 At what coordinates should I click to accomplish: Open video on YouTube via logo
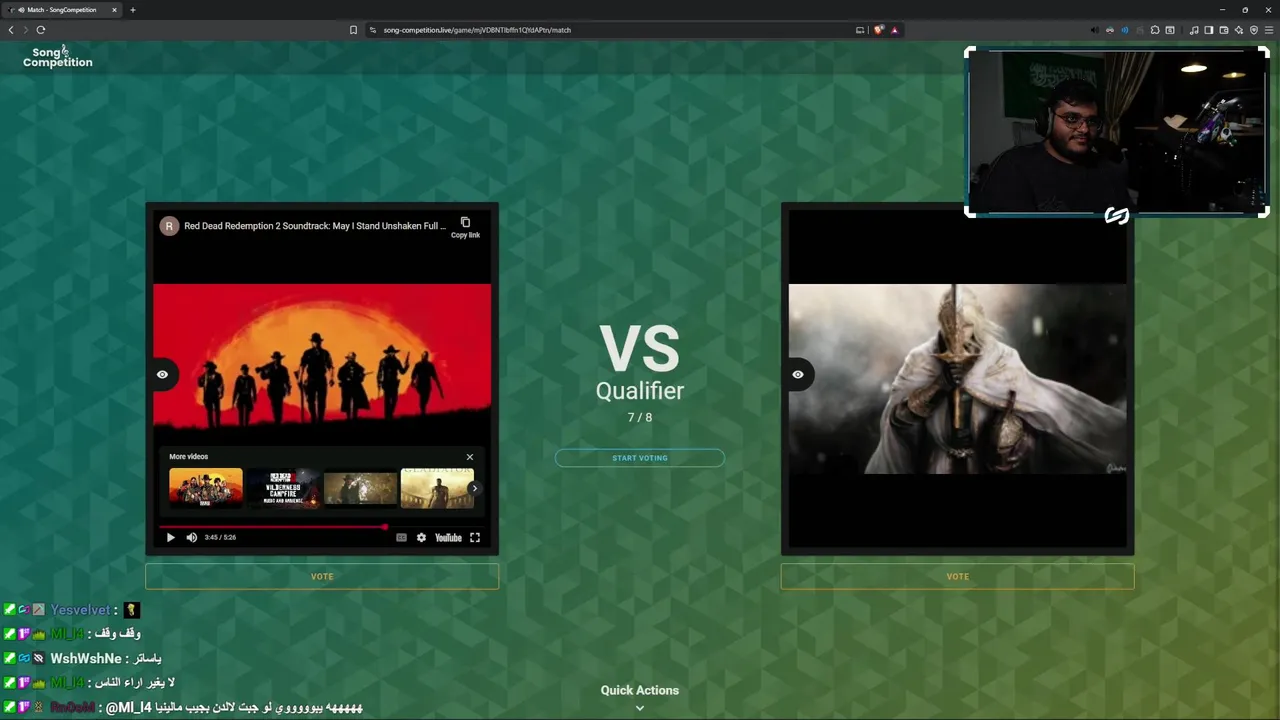pos(448,538)
